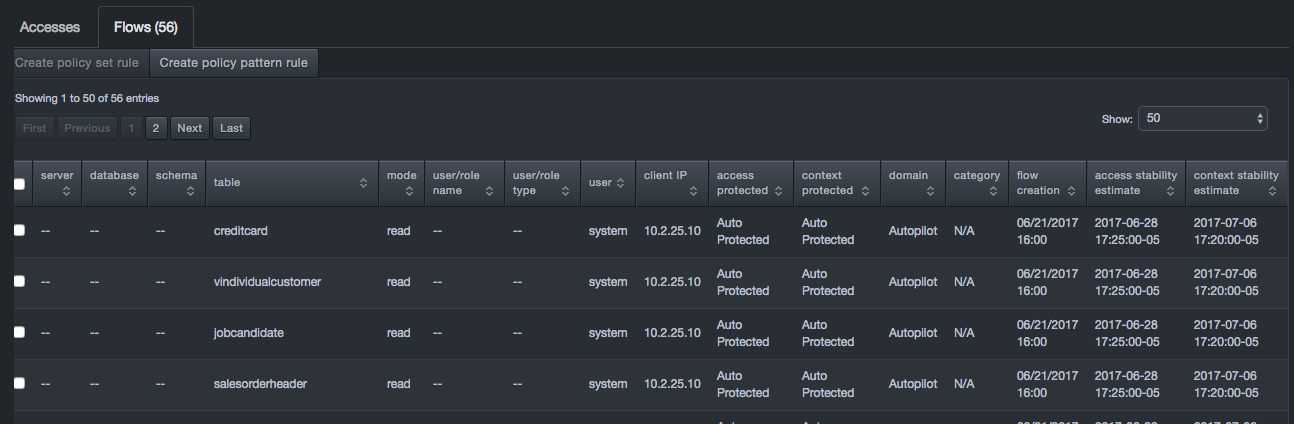Screen dimensions: 1294x424
Task: Select the jobcandidate row checkbox
Action: point(19,333)
